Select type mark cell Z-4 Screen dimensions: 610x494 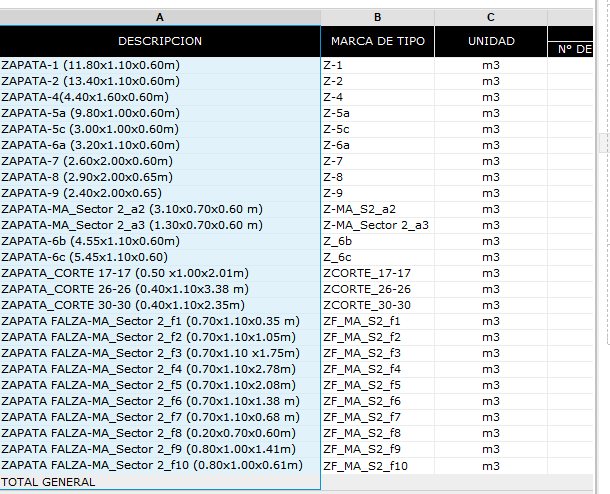coord(377,97)
